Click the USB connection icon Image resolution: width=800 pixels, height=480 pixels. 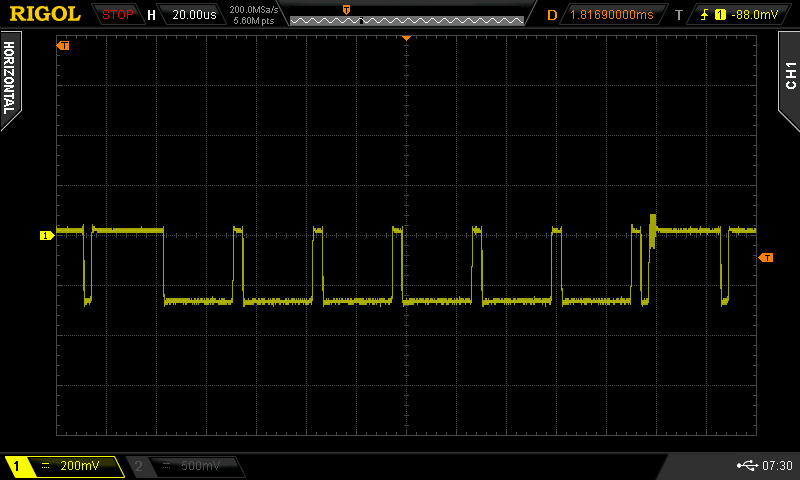pos(747,465)
